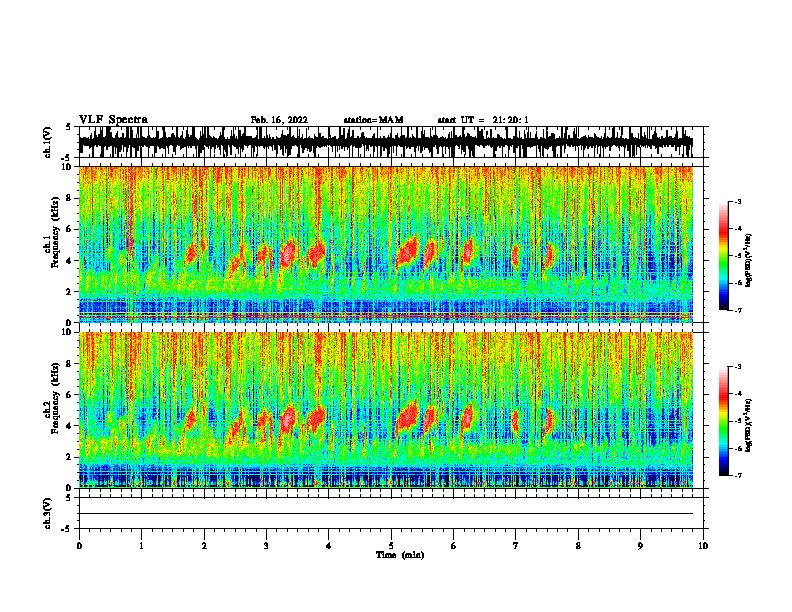The height and width of the screenshot is (612, 792).
Task: Click the large ch.1 red burst after minute 5
Action: click(x=407, y=252)
